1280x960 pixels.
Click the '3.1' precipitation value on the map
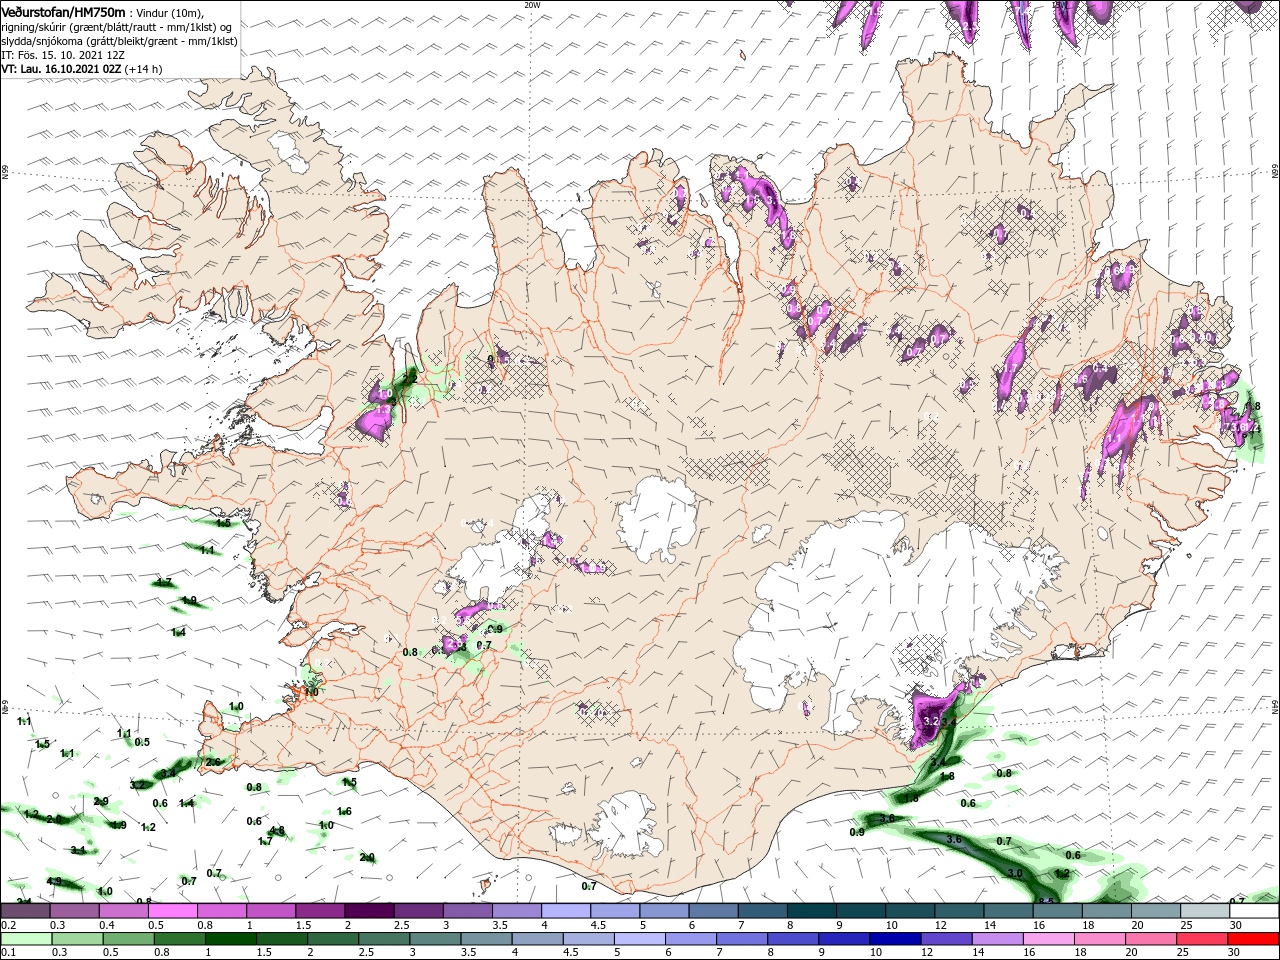pos(78,849)
